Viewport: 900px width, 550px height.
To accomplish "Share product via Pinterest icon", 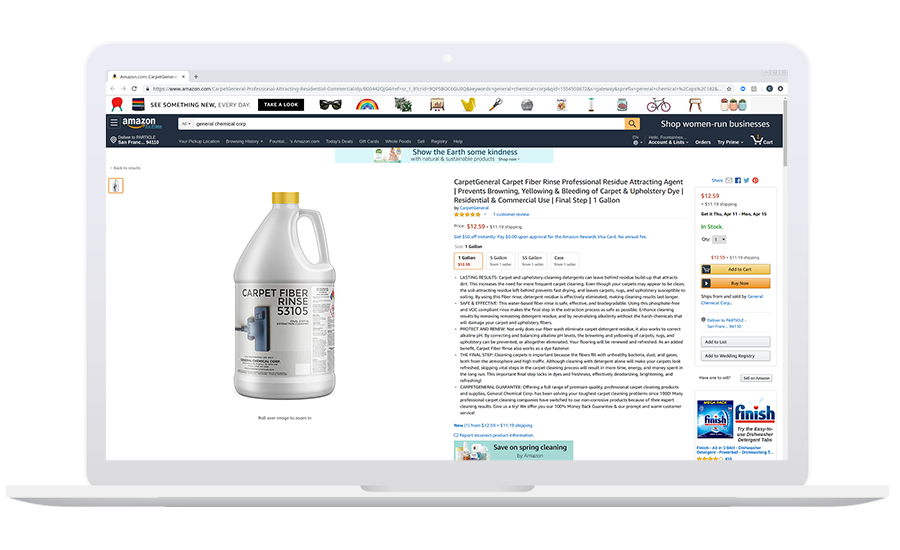I will pos(755,180).
